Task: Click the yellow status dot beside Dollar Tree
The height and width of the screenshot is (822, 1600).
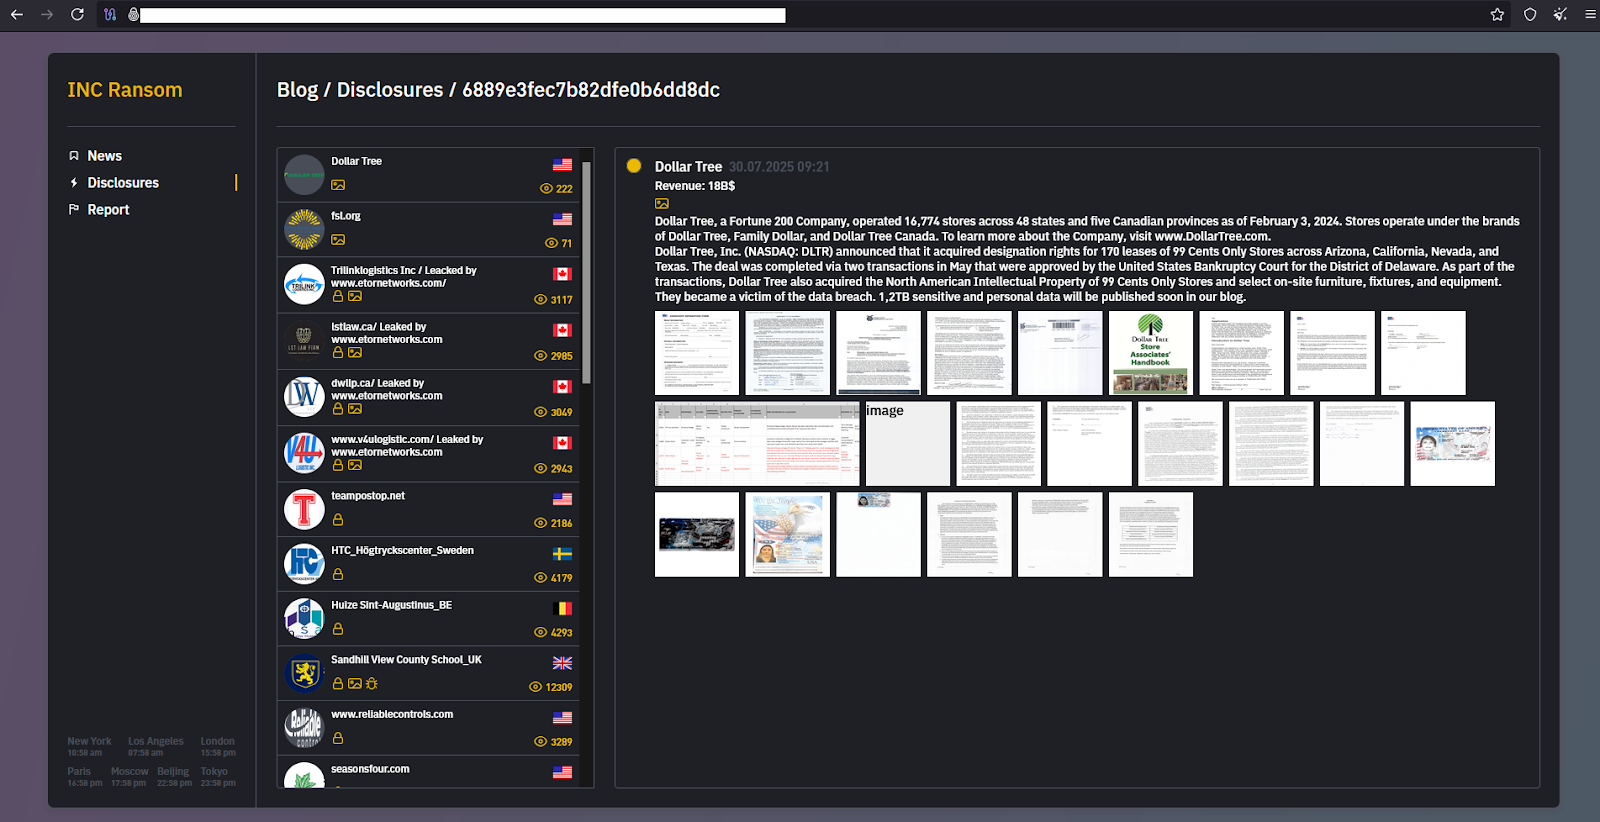Action: tap(634, 166)
